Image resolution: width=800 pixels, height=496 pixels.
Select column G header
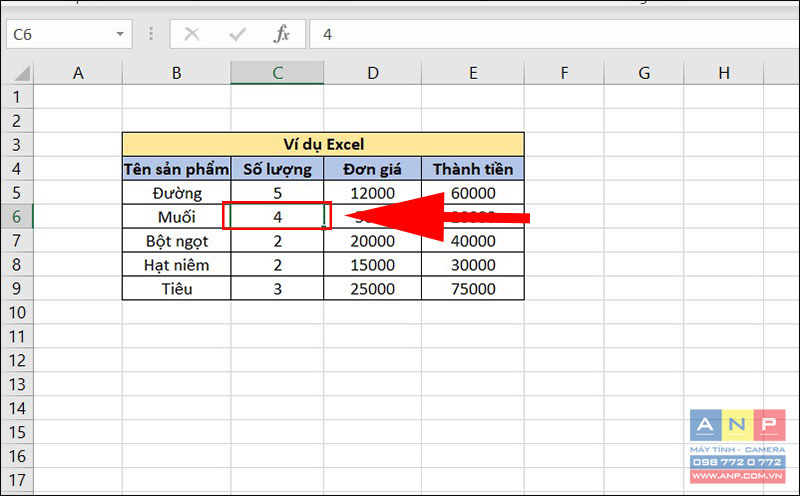click(644, 73)
